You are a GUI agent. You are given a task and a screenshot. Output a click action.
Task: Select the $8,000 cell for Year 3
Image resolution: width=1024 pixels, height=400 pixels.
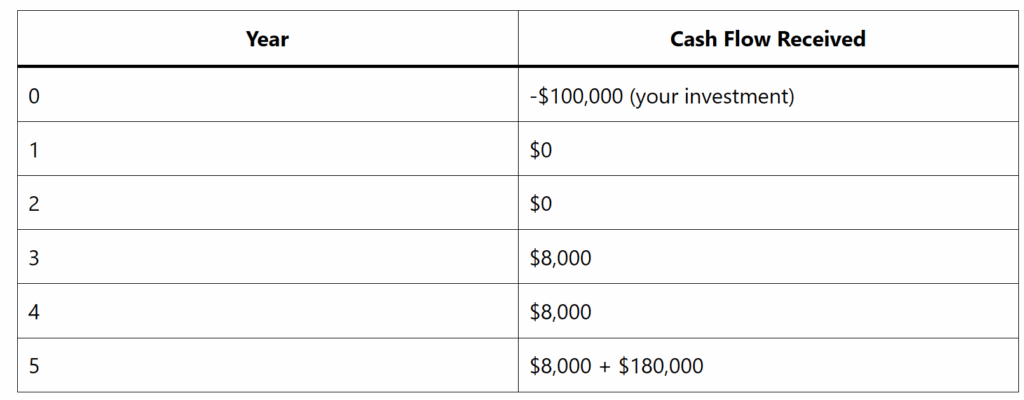767,258
